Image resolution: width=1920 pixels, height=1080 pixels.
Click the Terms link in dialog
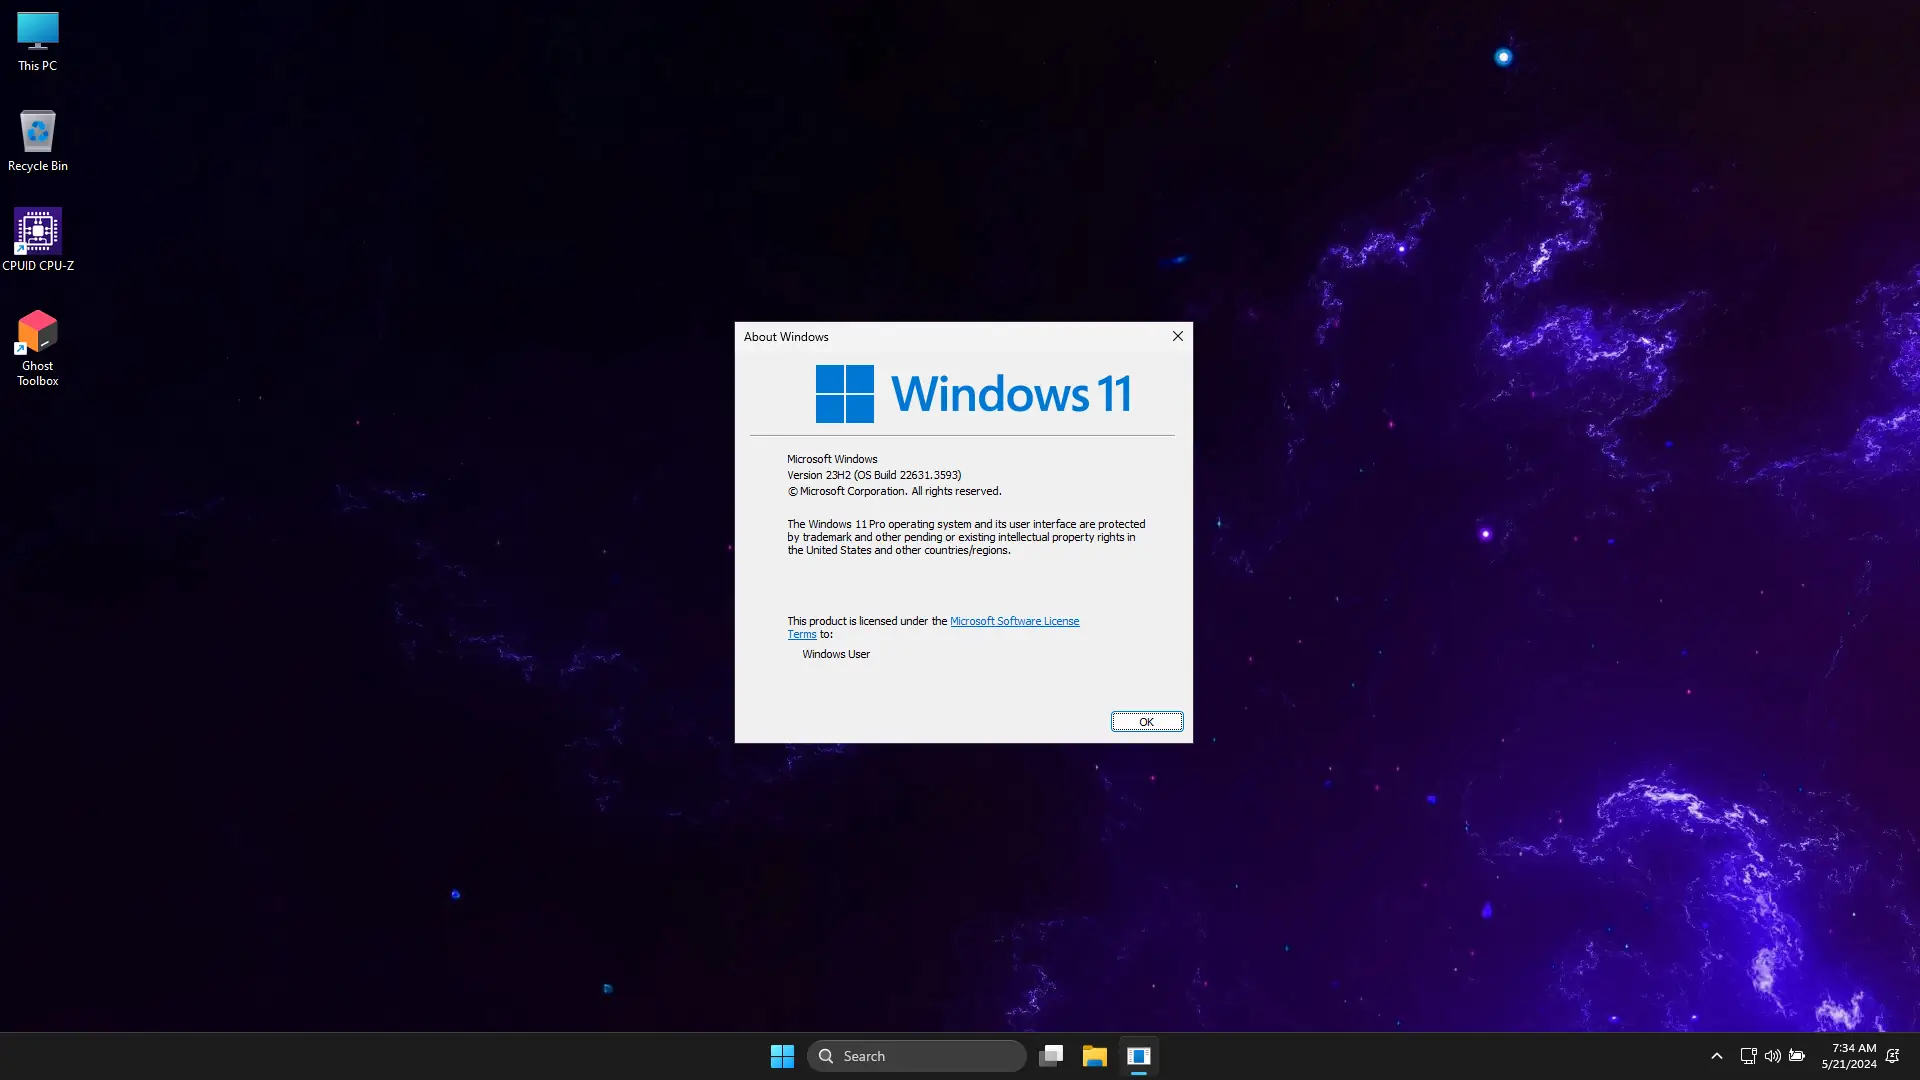pos(801,635)
